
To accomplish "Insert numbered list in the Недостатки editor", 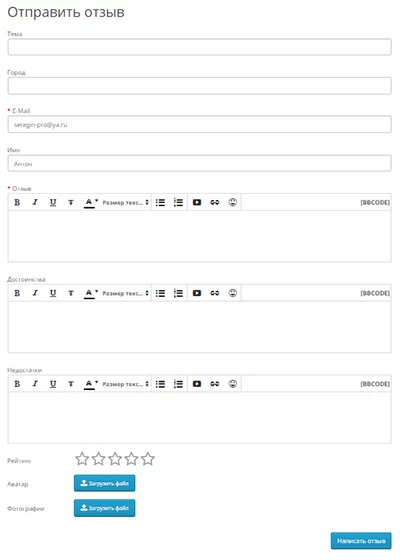I will point(178,384).
